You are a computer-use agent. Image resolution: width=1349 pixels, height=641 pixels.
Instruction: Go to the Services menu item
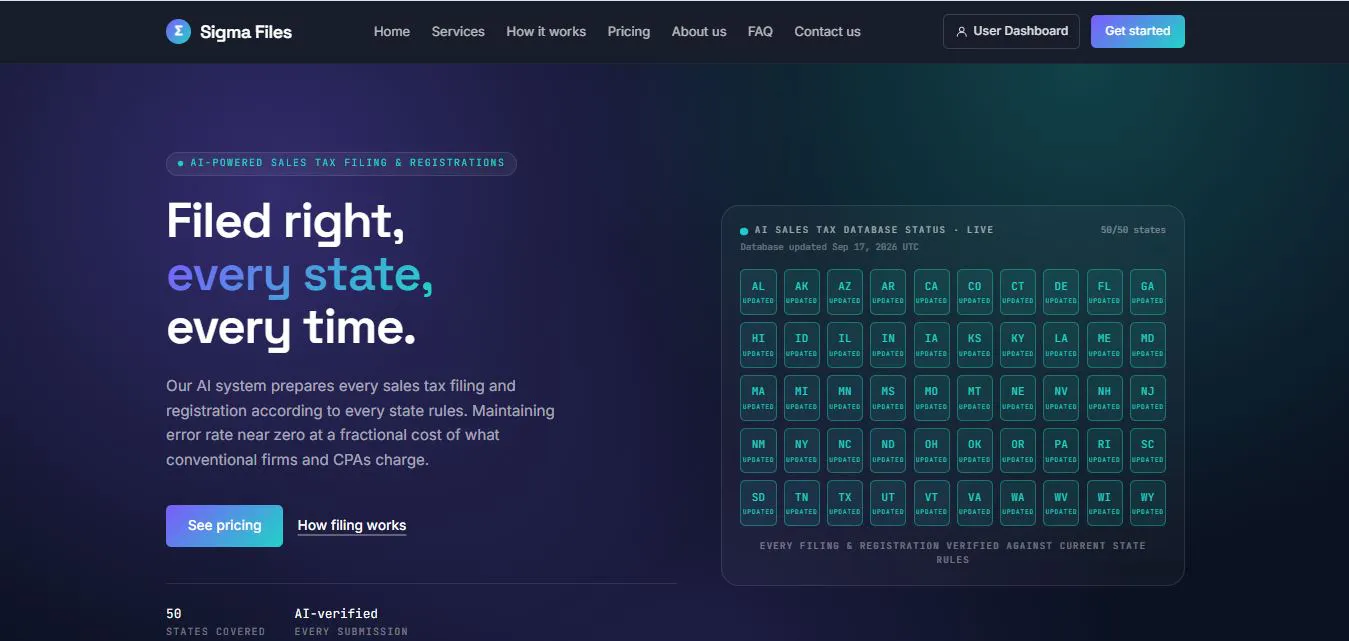(458, 32)
